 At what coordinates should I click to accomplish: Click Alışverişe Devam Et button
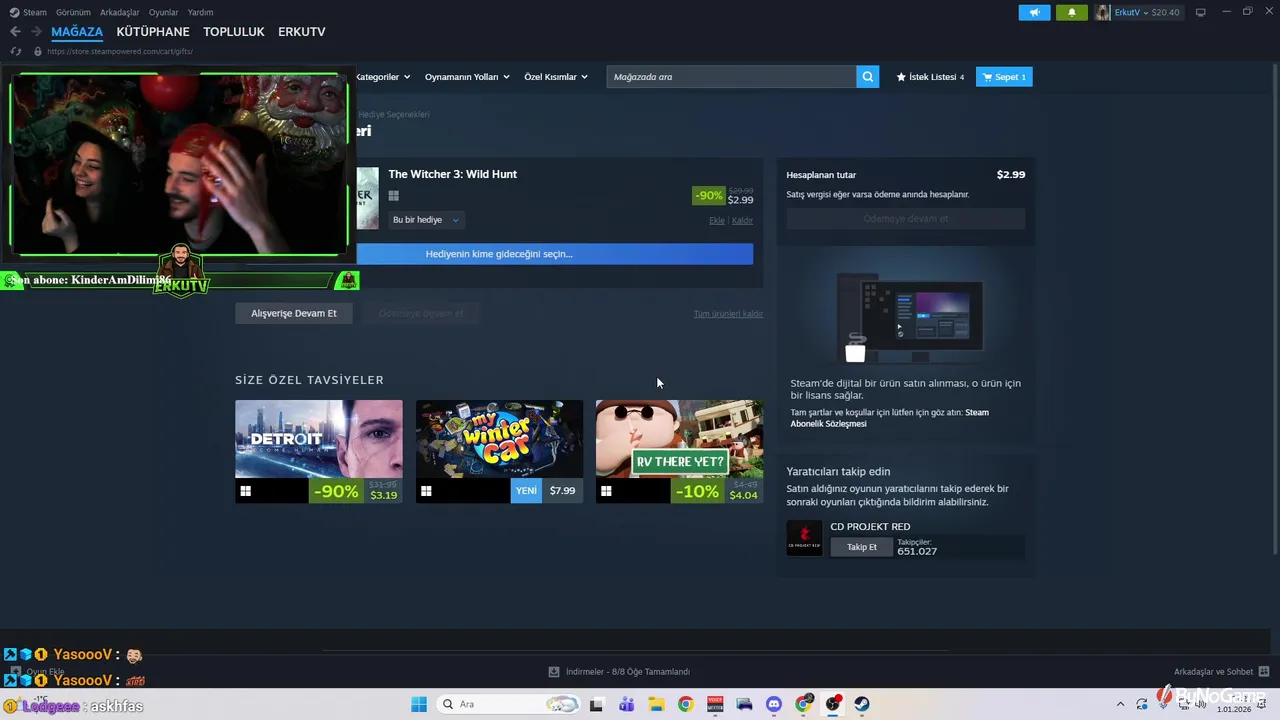tap(294, 313)
